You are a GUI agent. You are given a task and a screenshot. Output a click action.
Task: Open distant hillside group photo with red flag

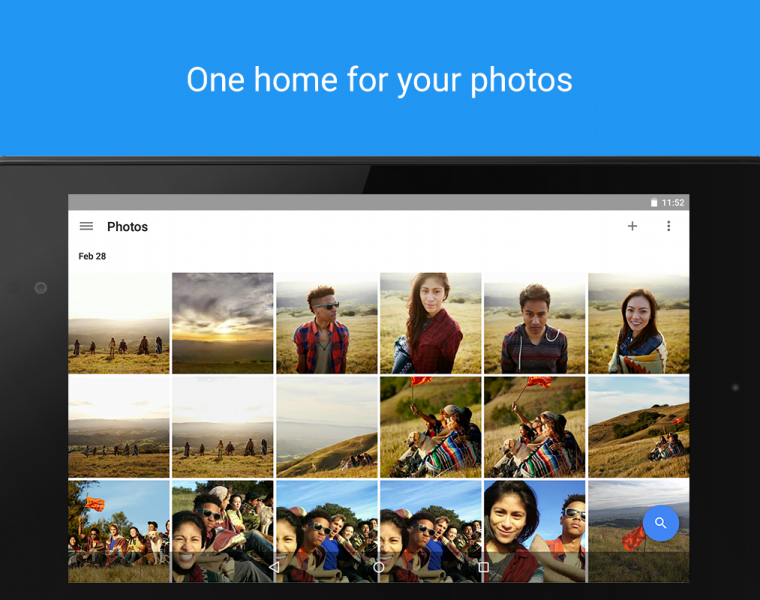point(639,427)
